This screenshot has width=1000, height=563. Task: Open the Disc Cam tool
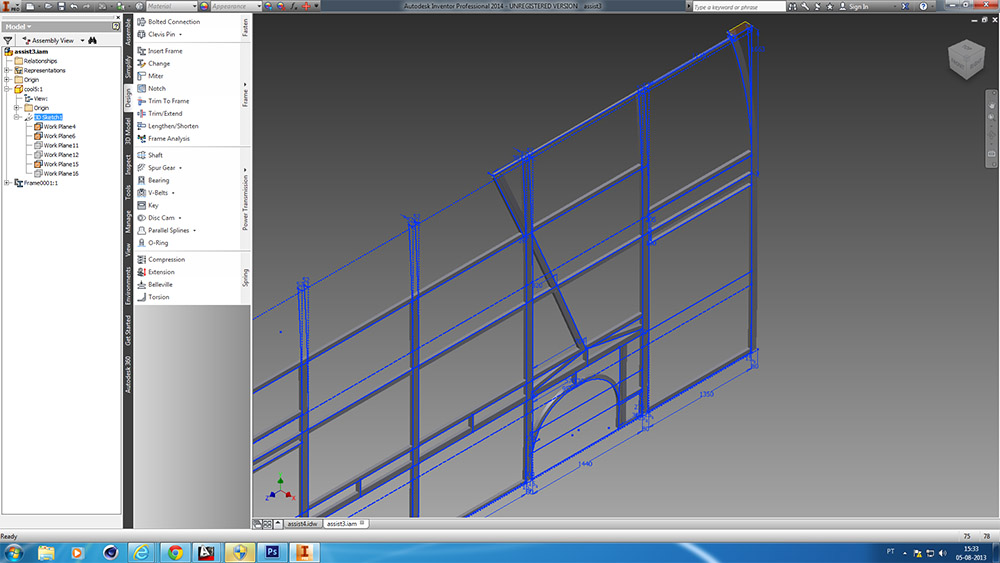156,217
